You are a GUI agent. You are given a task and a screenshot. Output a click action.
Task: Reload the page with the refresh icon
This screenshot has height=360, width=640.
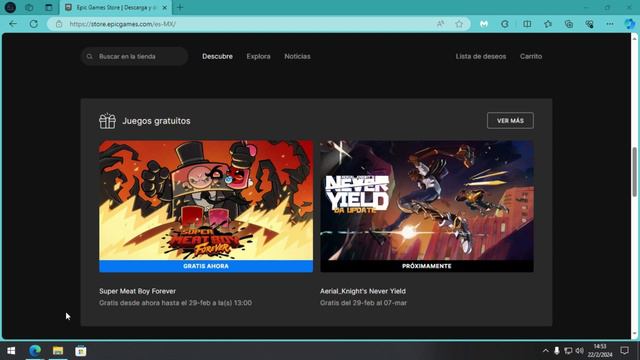point(33,24)
